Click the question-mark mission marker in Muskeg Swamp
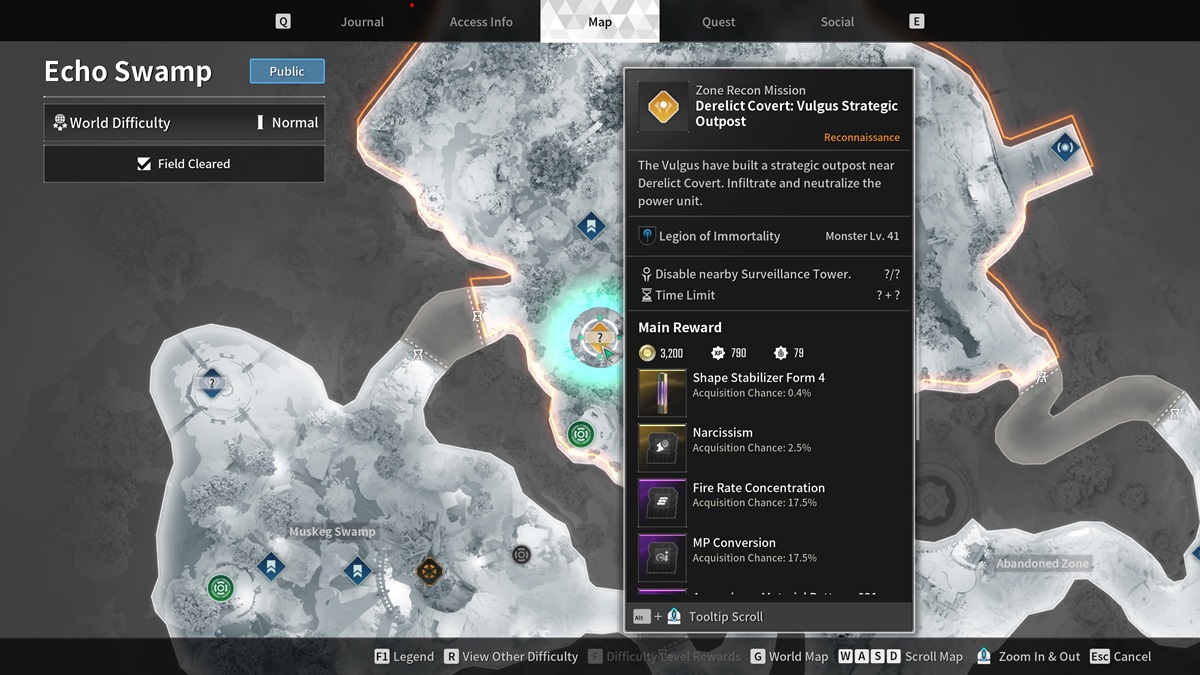The image size is (1200, 675). click(212, 383)
